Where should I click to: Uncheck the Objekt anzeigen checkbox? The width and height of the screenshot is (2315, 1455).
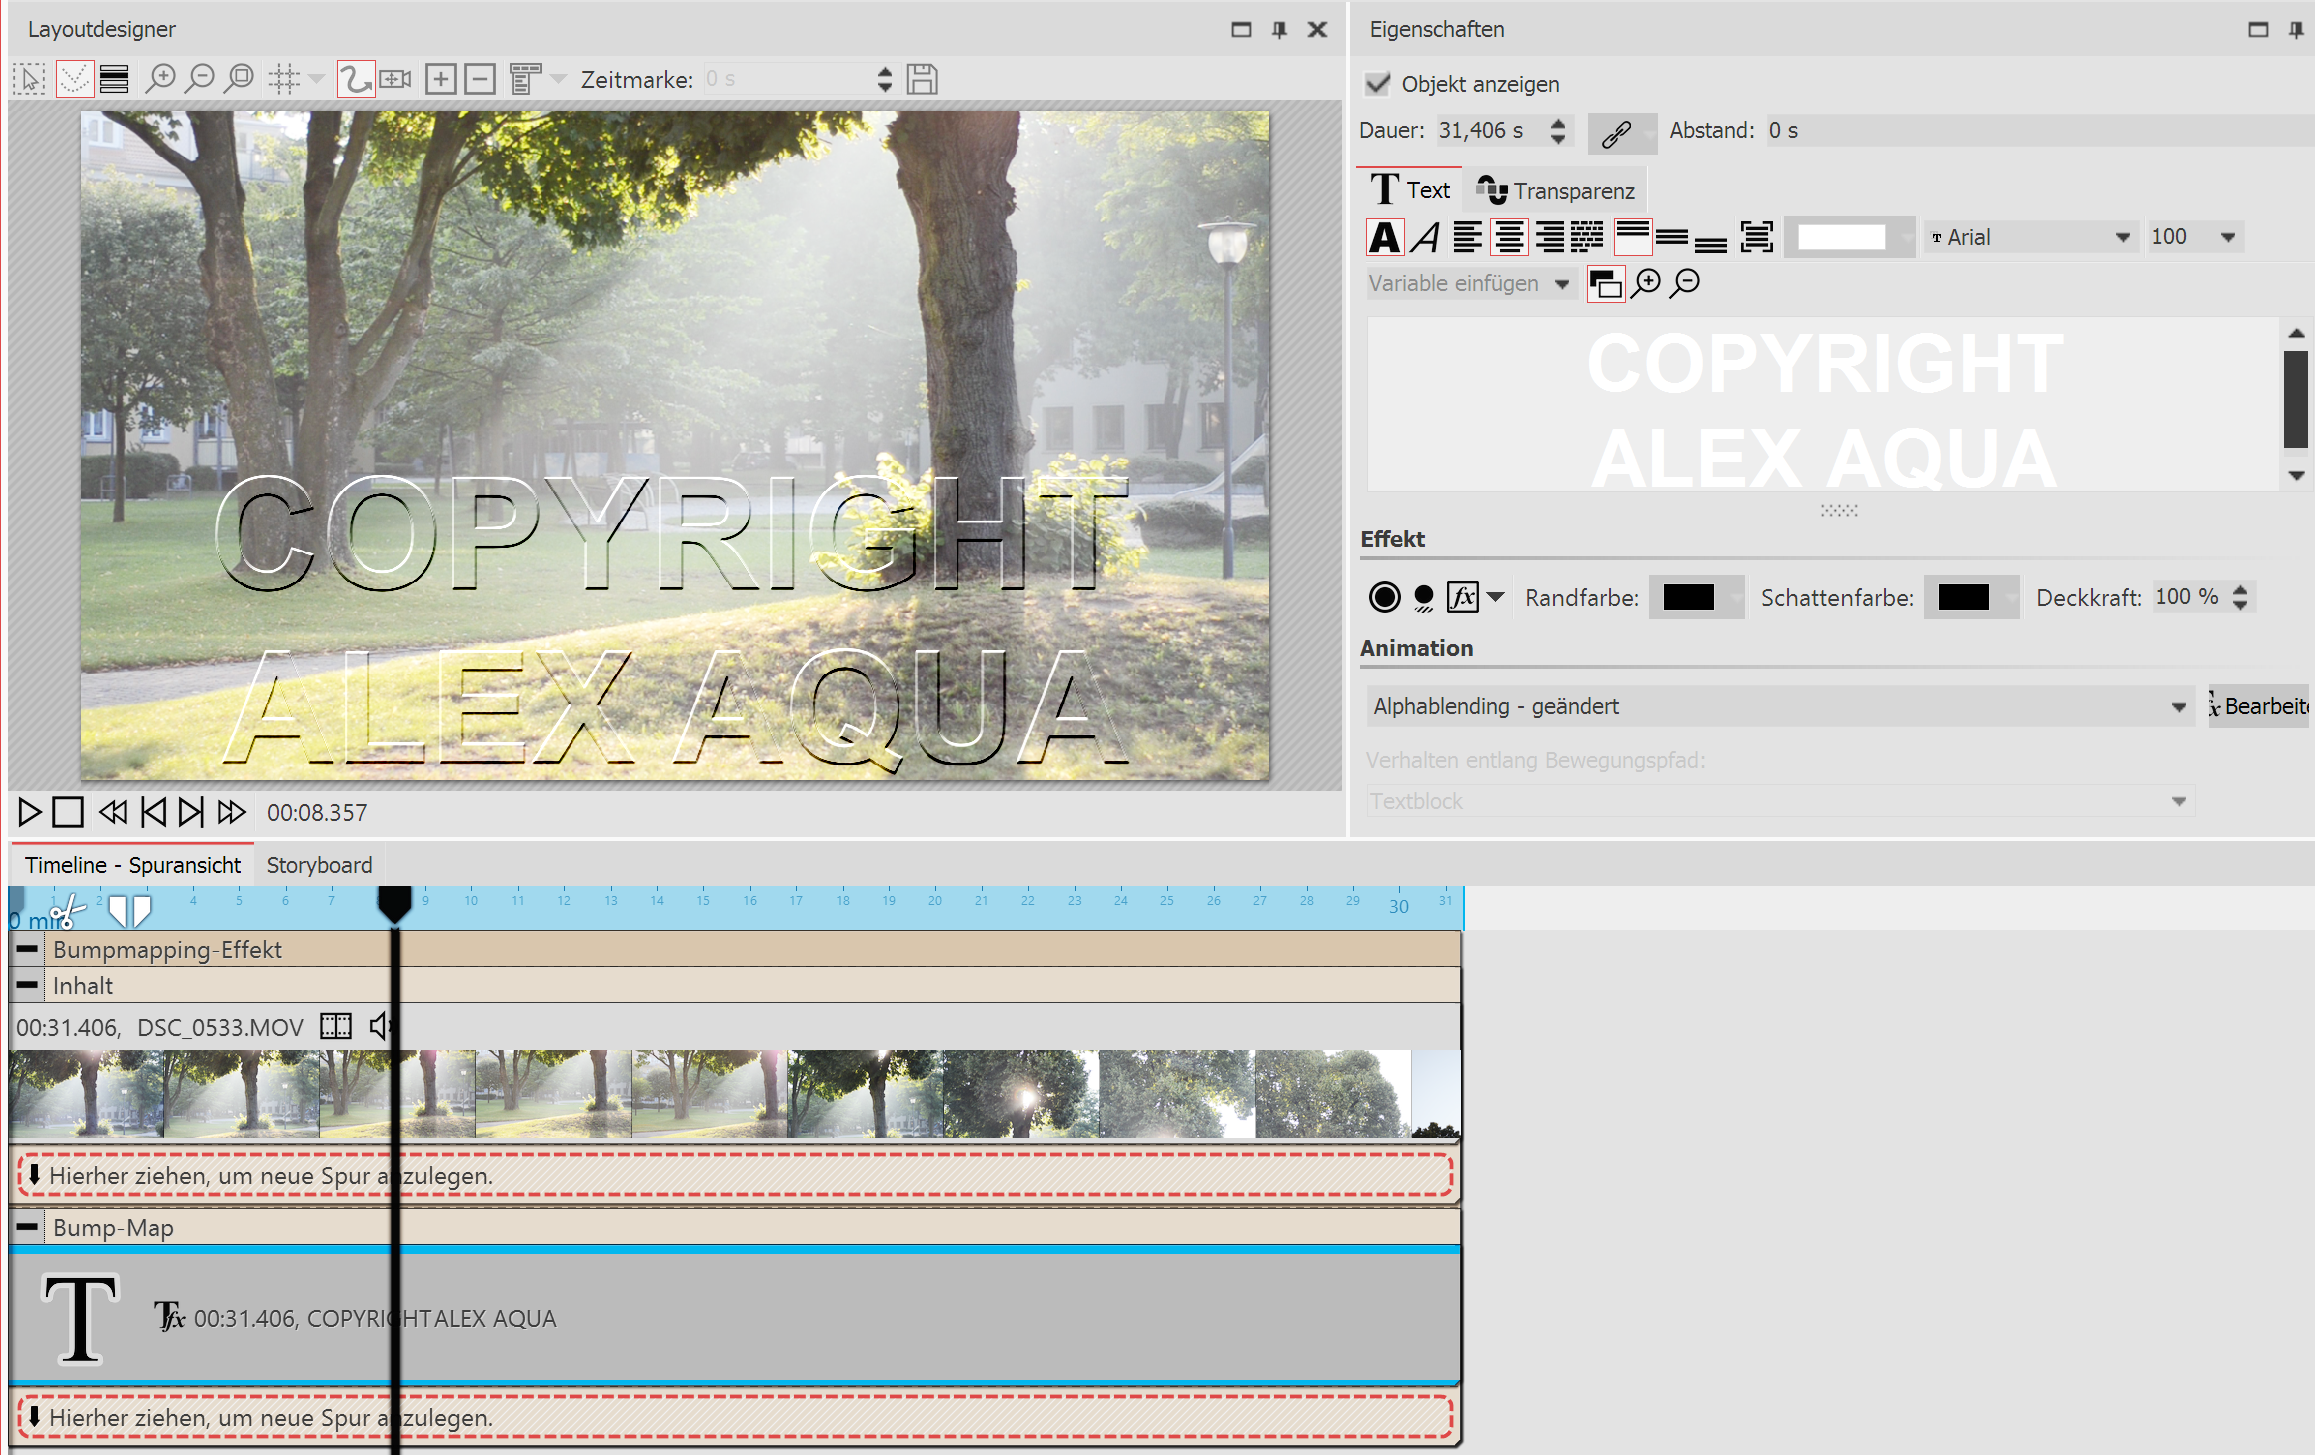pyautogui.click(x=1378, y=84)
